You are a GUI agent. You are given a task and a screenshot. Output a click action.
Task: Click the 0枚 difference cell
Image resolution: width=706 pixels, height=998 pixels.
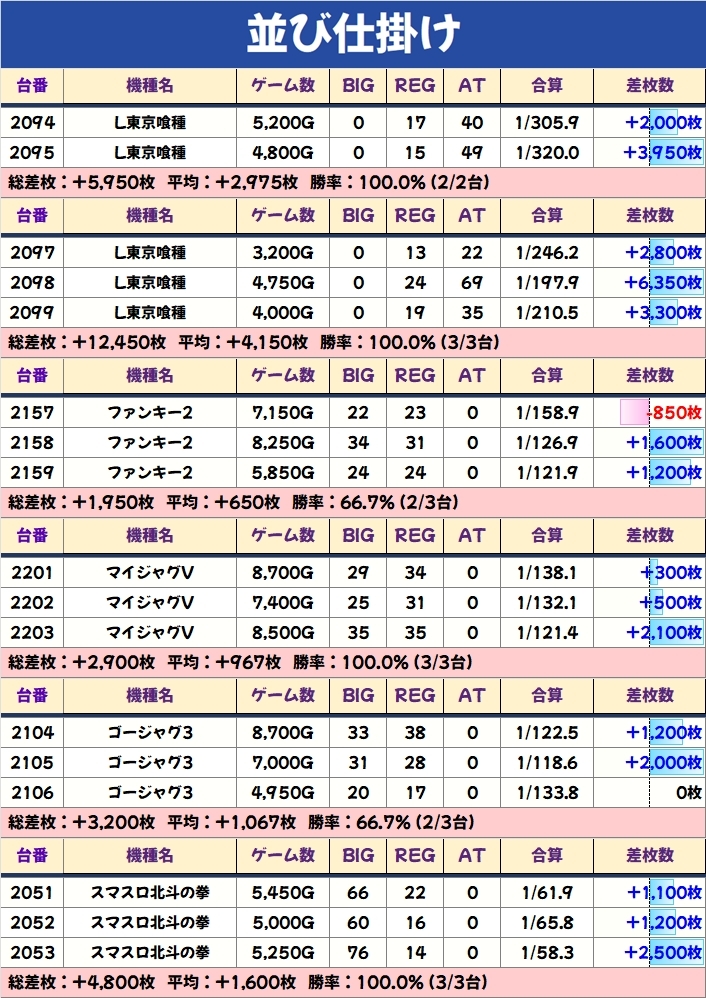pos(649,792)
